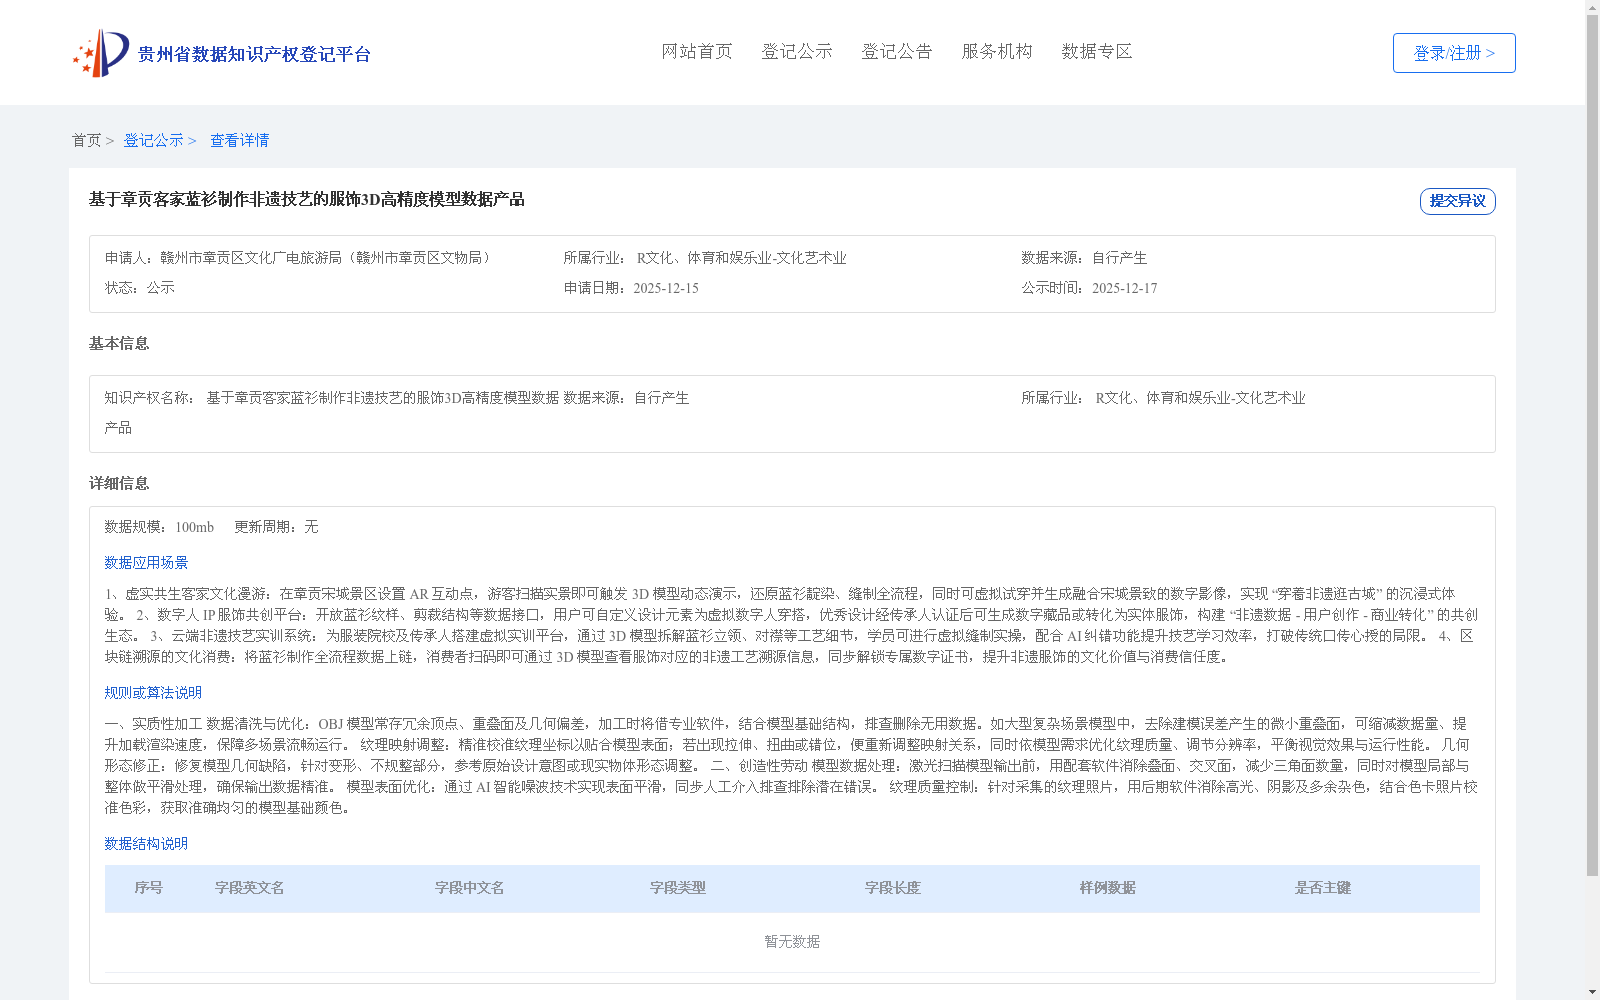Go to 网站首页 menu item
The height and width of the screenshot is (1000, 1600).
697,51
